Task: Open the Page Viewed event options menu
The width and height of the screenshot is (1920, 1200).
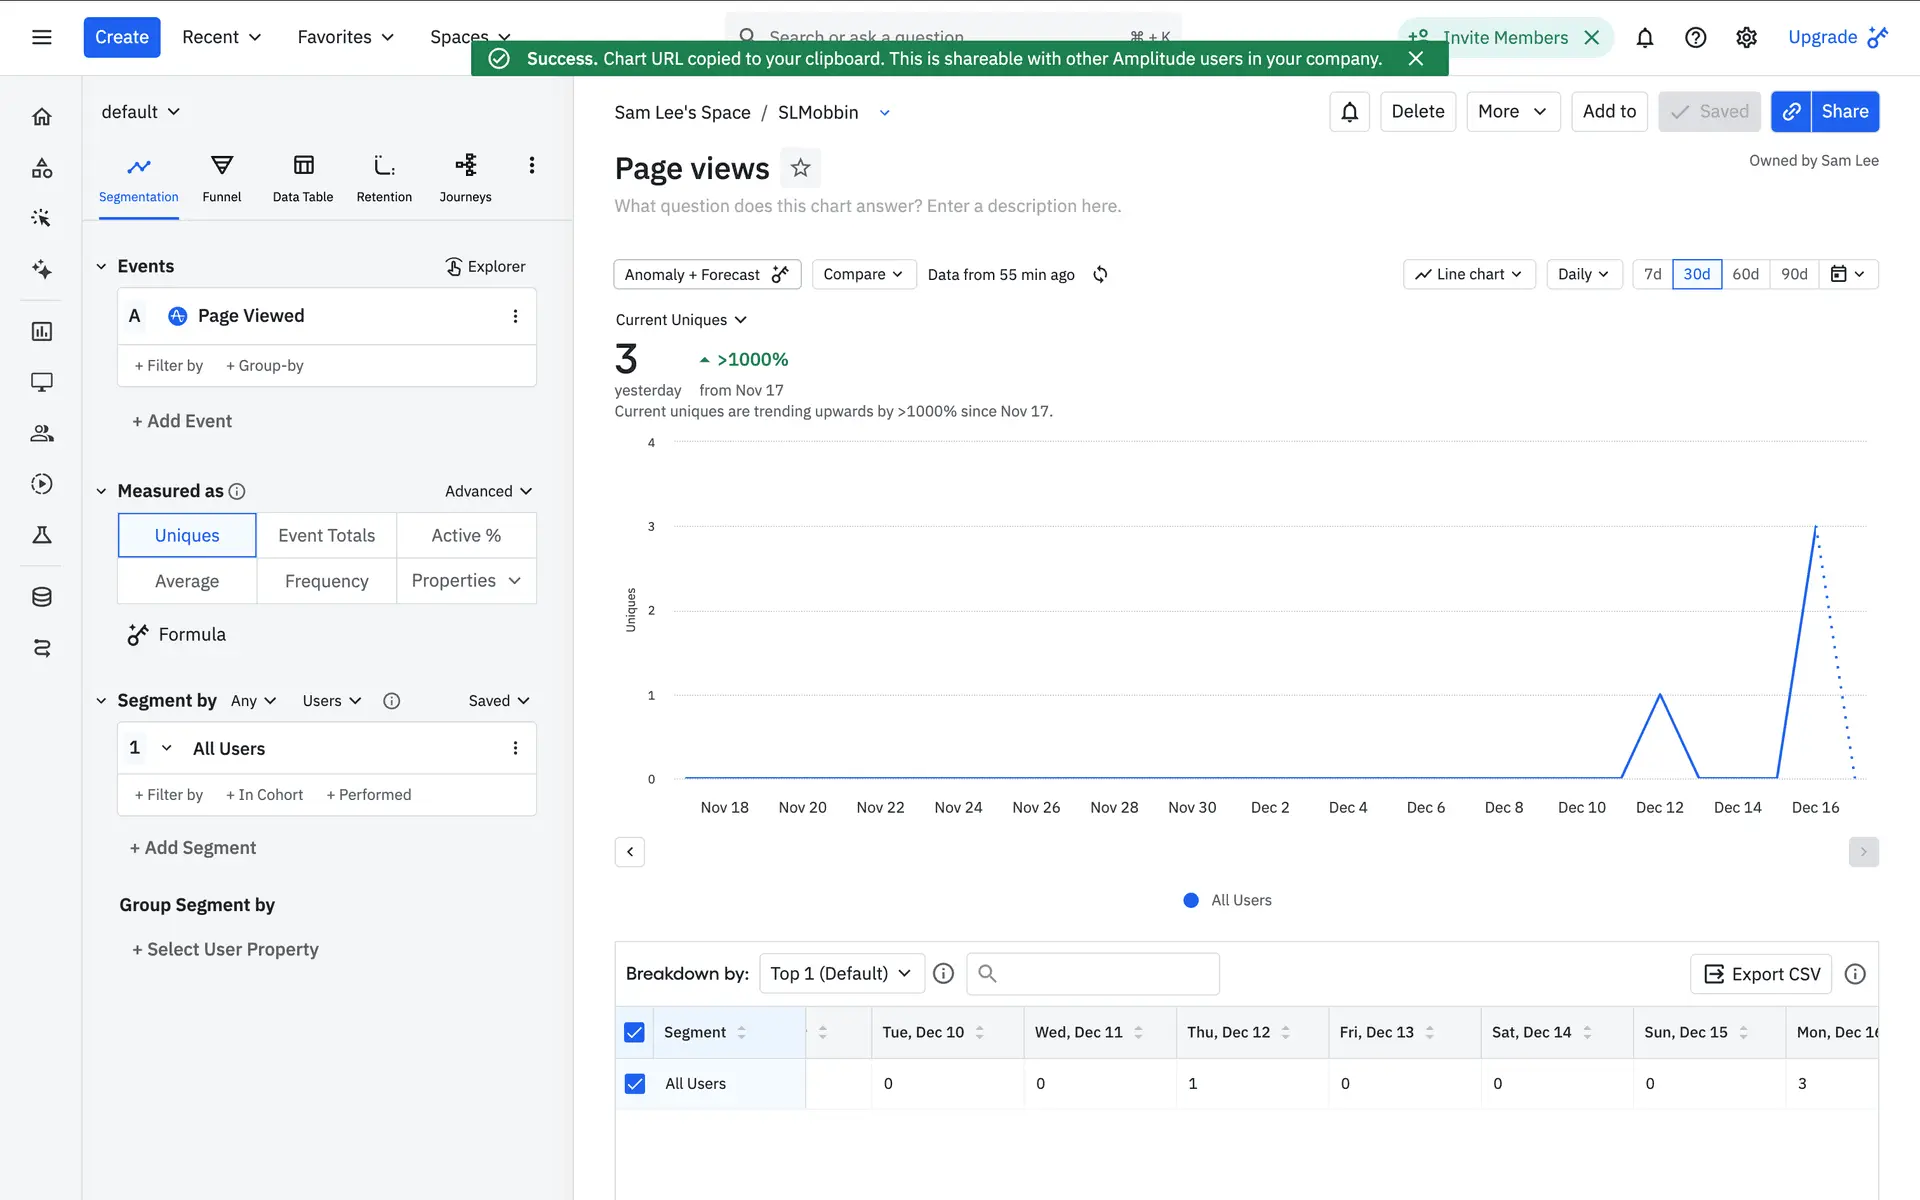Action: click(x=515, y=316)
